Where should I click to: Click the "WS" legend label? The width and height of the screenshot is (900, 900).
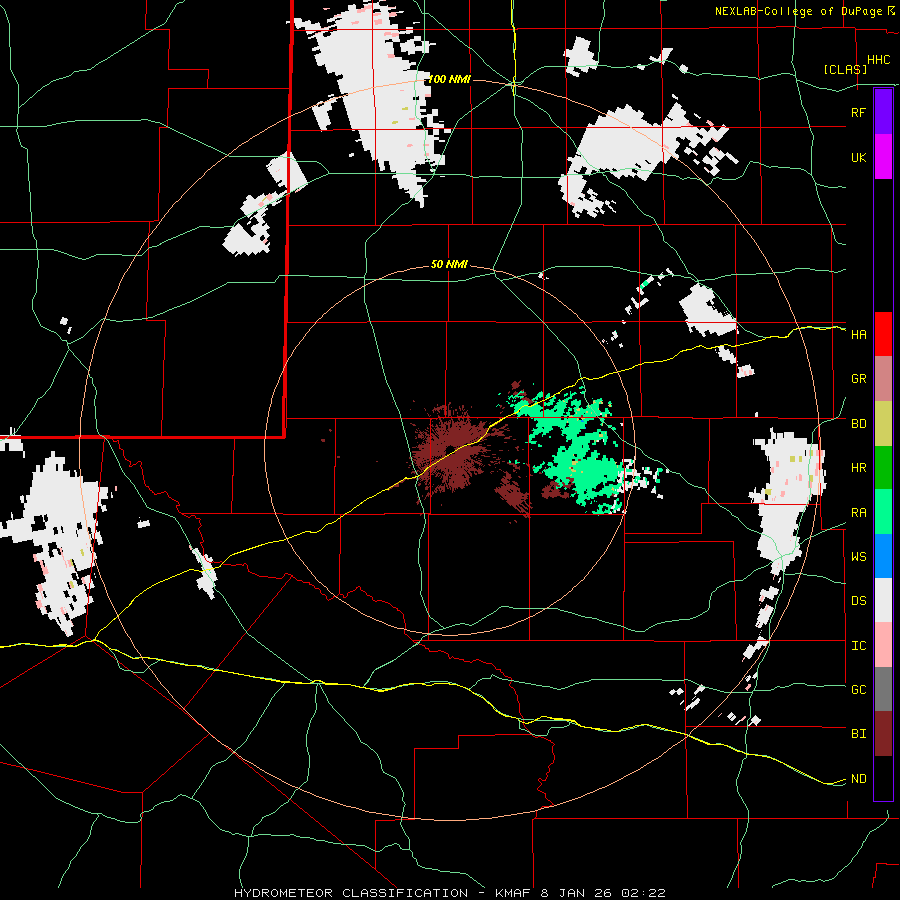pyautogui.click(x=858, y=557)
